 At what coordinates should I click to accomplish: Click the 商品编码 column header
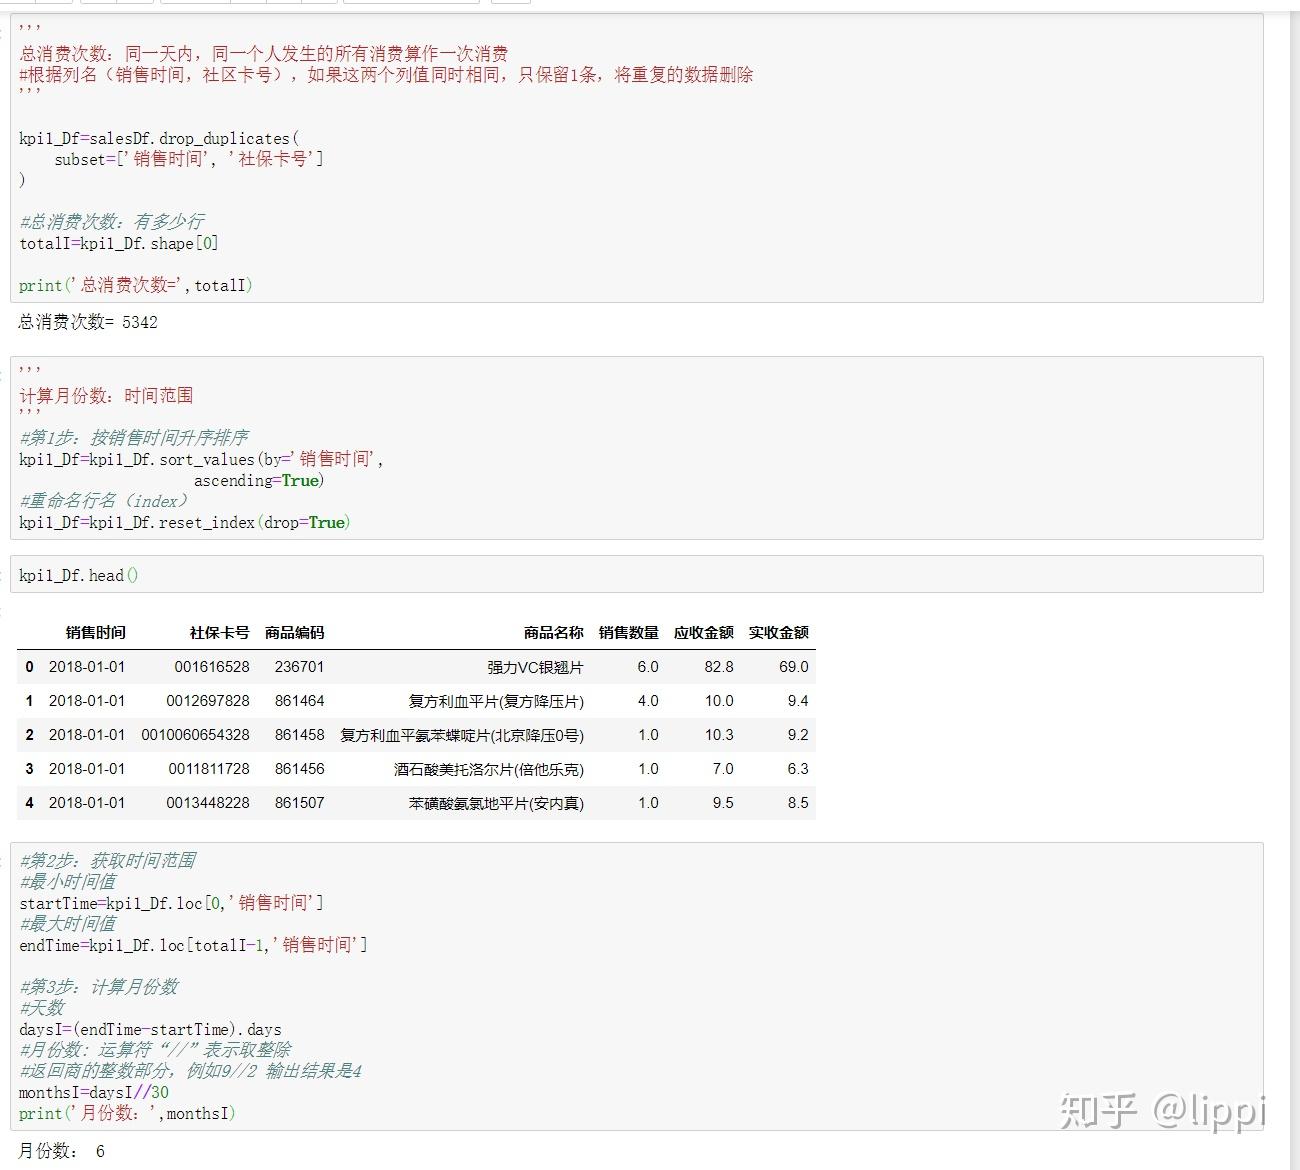click(x=295, y=632)
